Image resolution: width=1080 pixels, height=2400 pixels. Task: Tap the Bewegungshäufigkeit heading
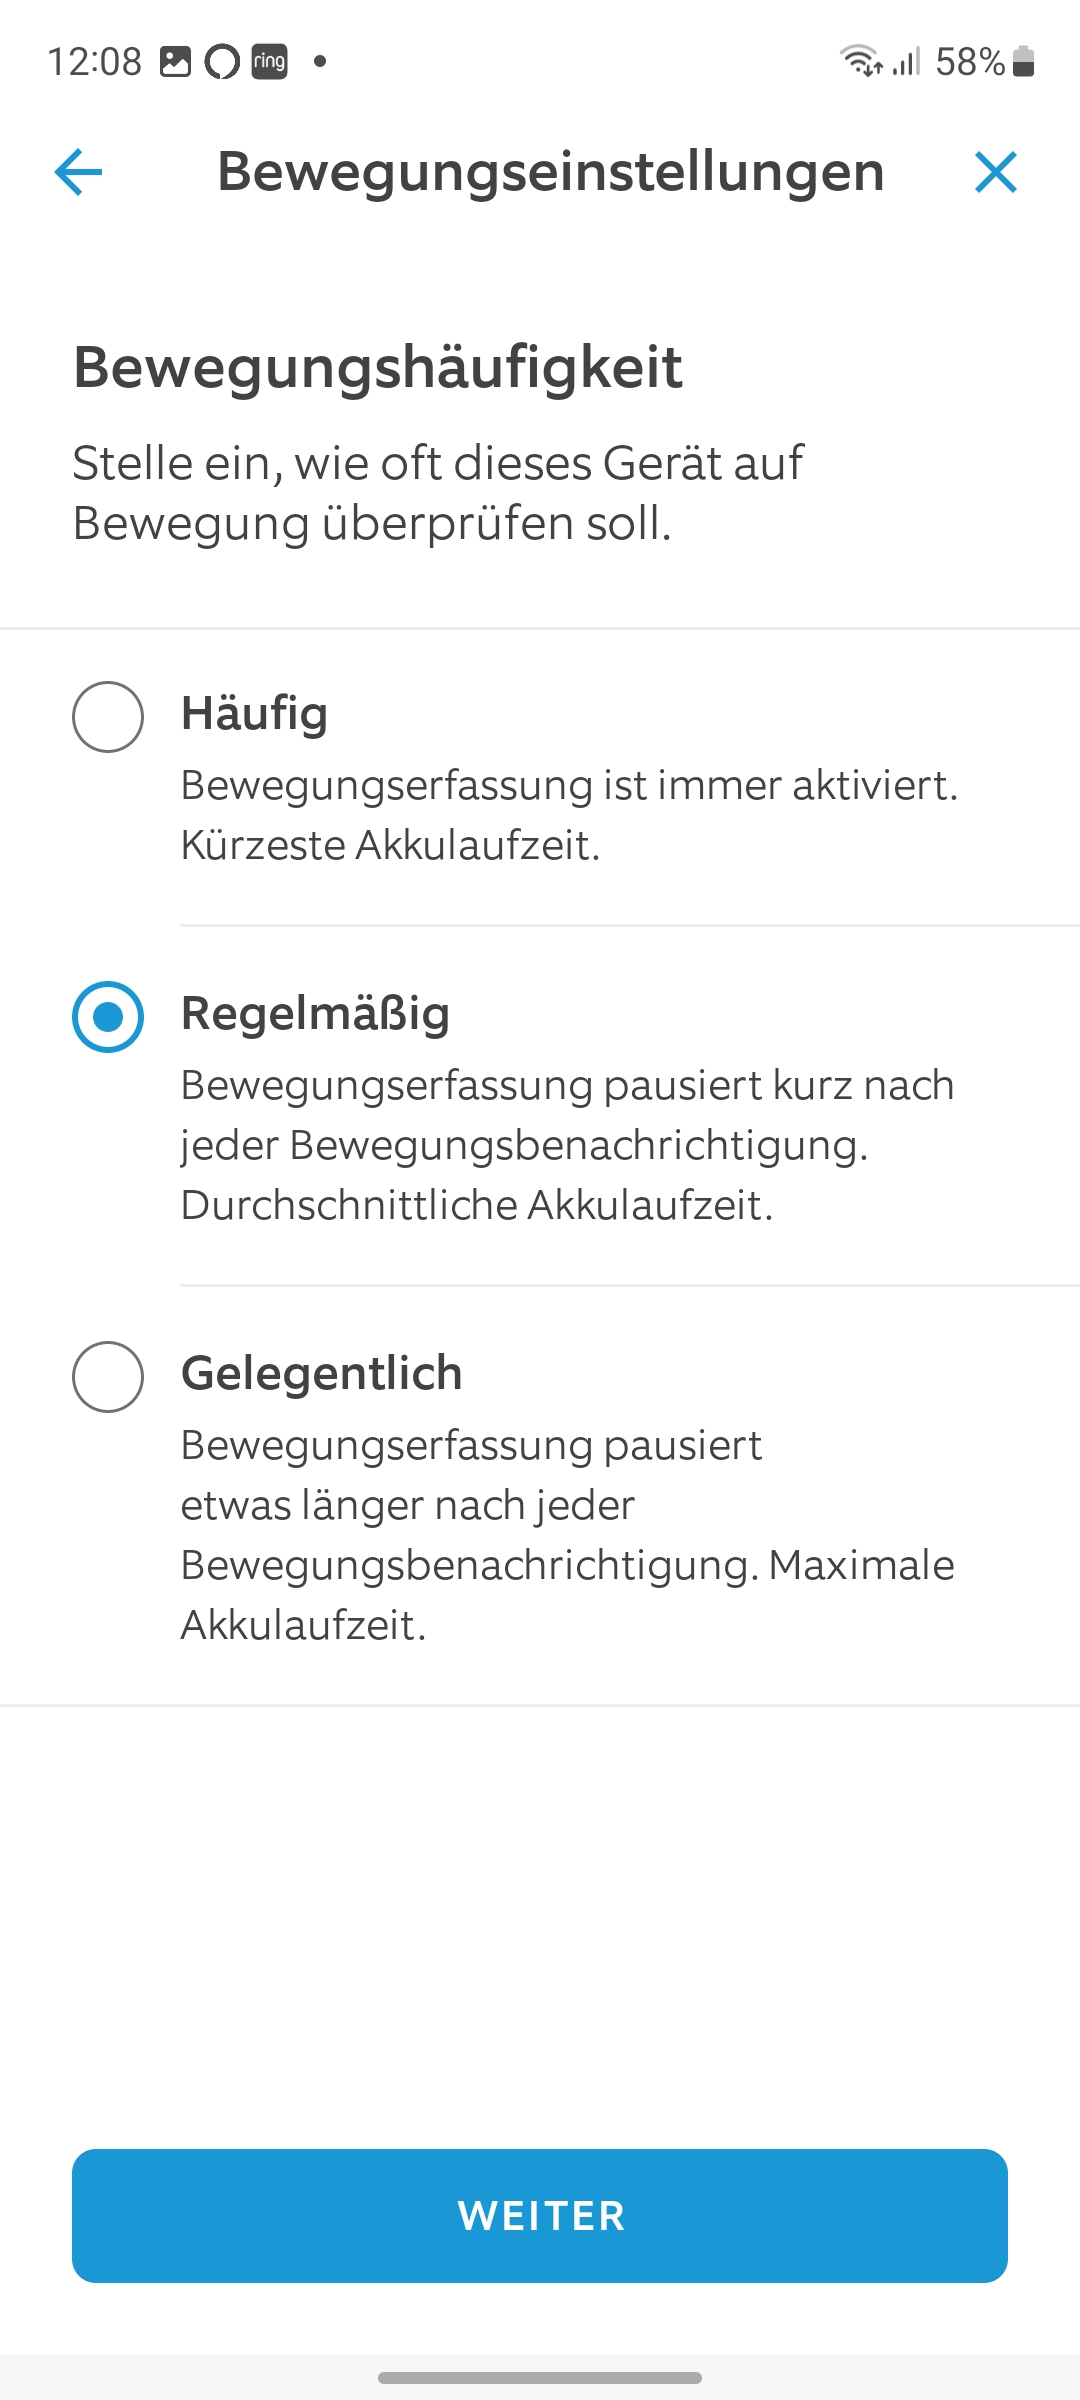click(377, 367)
